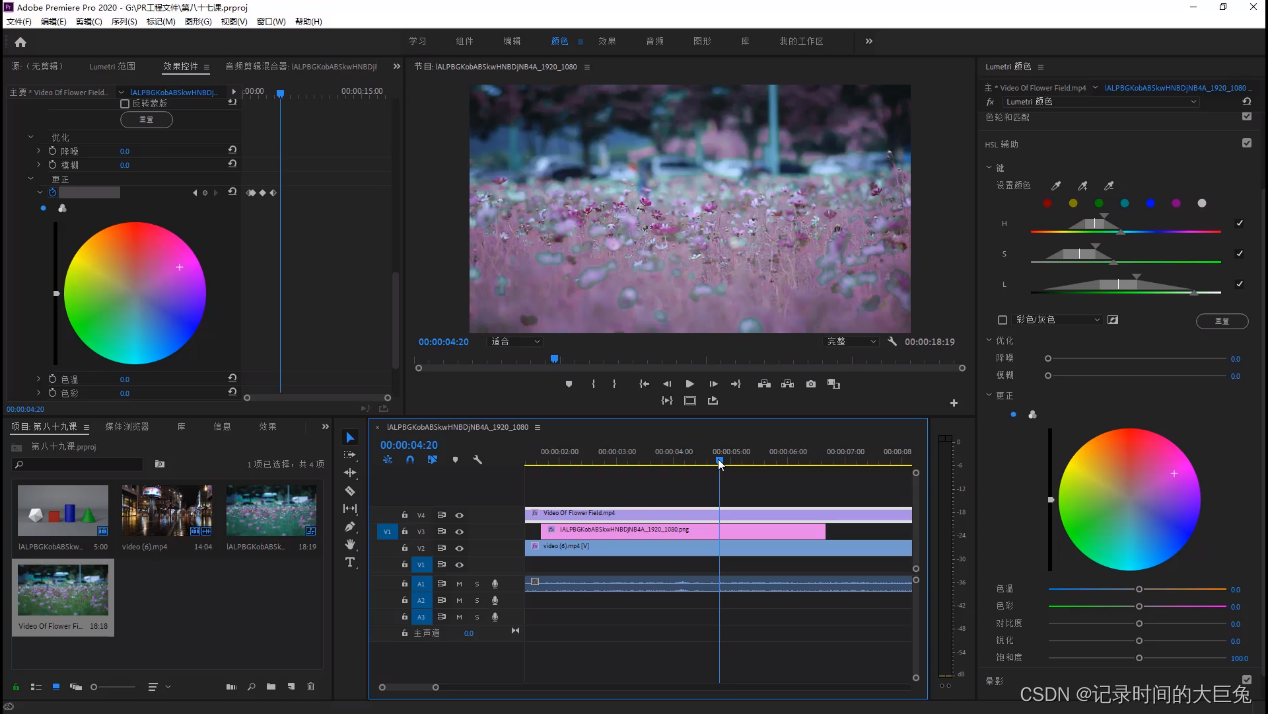The height and width of the screenshot is (714, 1268).
Task: Disable the HSL 辅助 section checkbox
Action: (x=1246, y=143)
